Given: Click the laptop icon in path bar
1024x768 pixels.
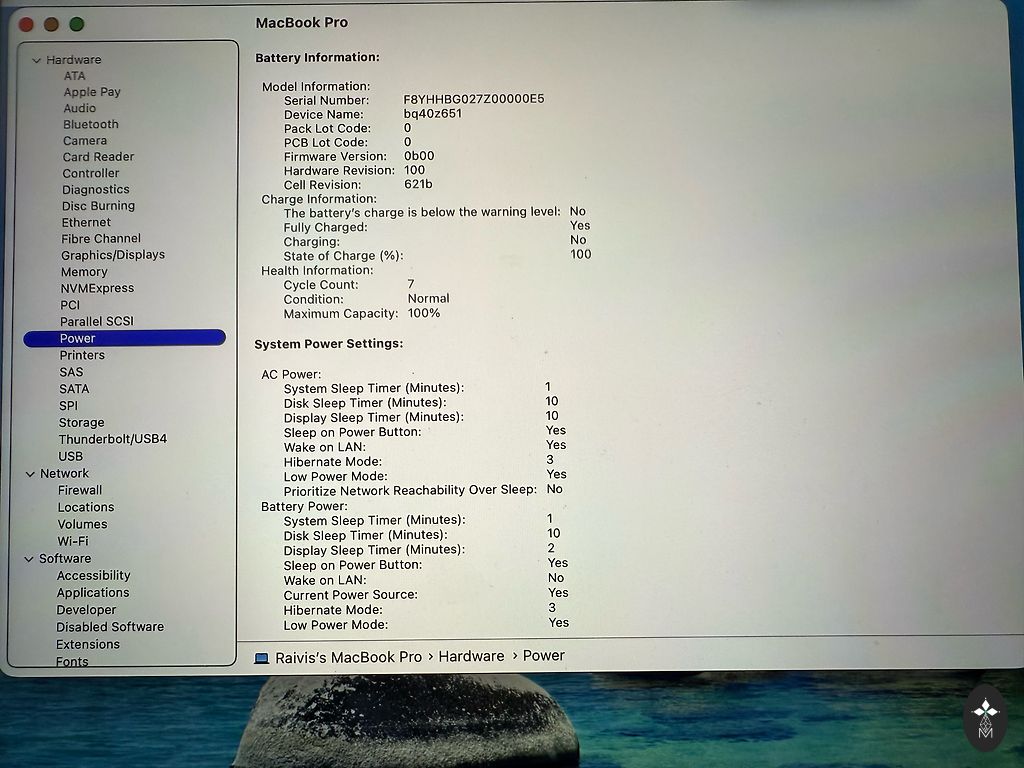Looking at the screenshot, I should [x=262, y=658].
